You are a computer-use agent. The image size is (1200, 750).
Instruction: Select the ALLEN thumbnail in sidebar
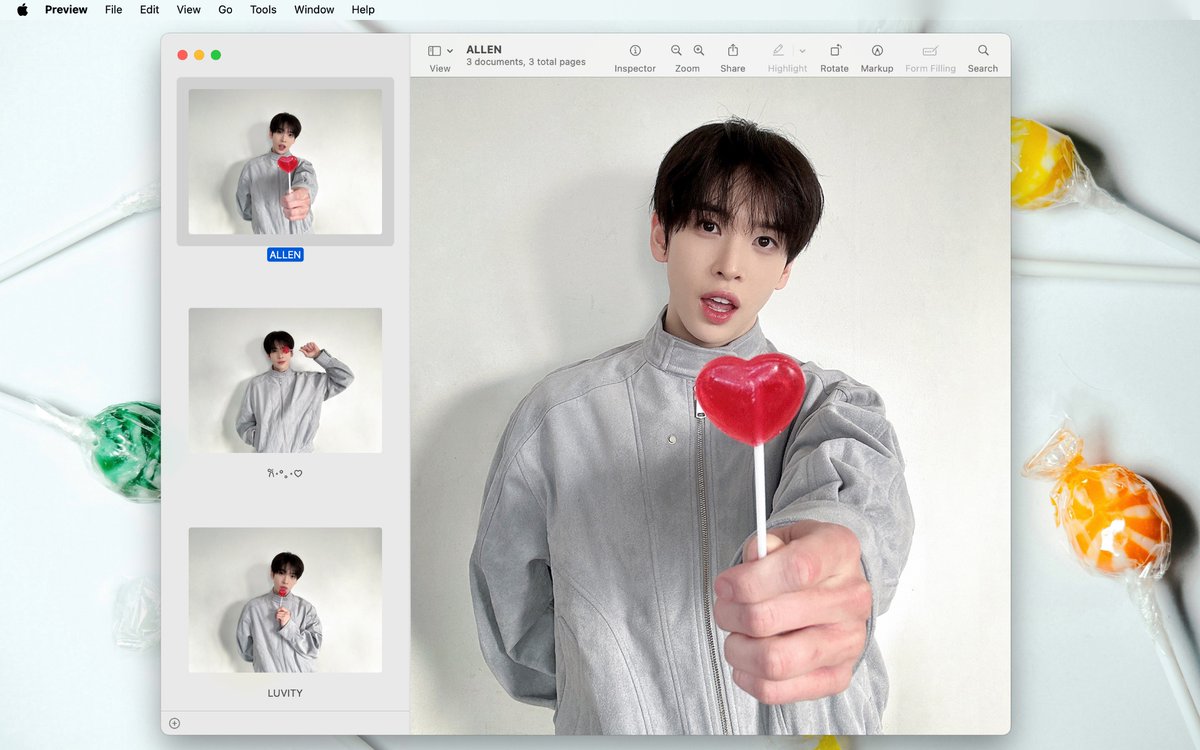285,161
